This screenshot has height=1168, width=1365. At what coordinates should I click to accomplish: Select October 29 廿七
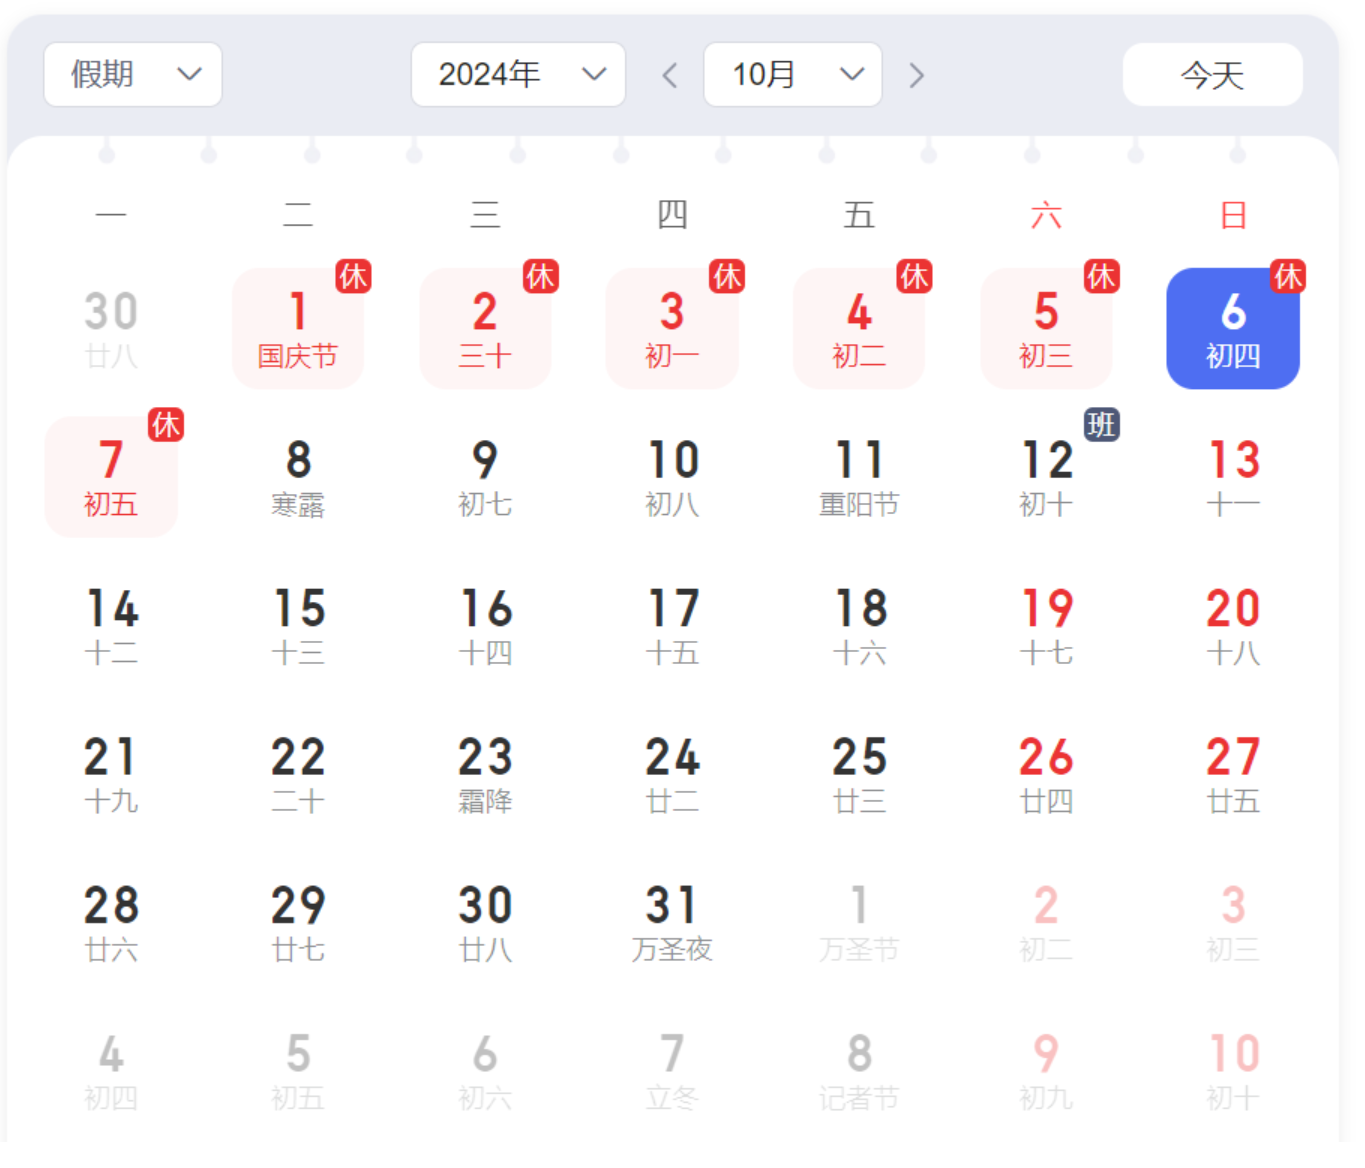(x=298, y=923)
